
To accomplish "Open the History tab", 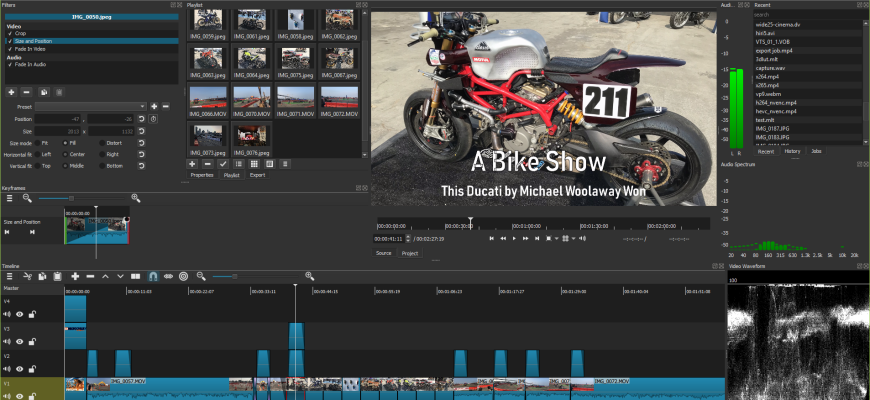I will tap(792, 151).
